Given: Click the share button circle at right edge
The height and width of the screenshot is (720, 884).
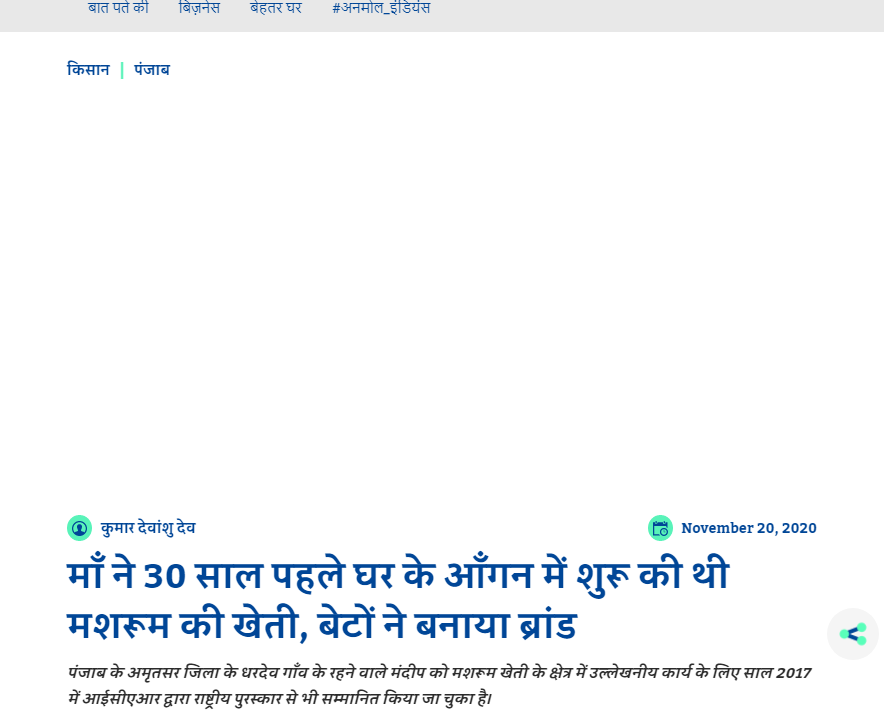Looking at the screenshot, I should [x=852, y=634].
